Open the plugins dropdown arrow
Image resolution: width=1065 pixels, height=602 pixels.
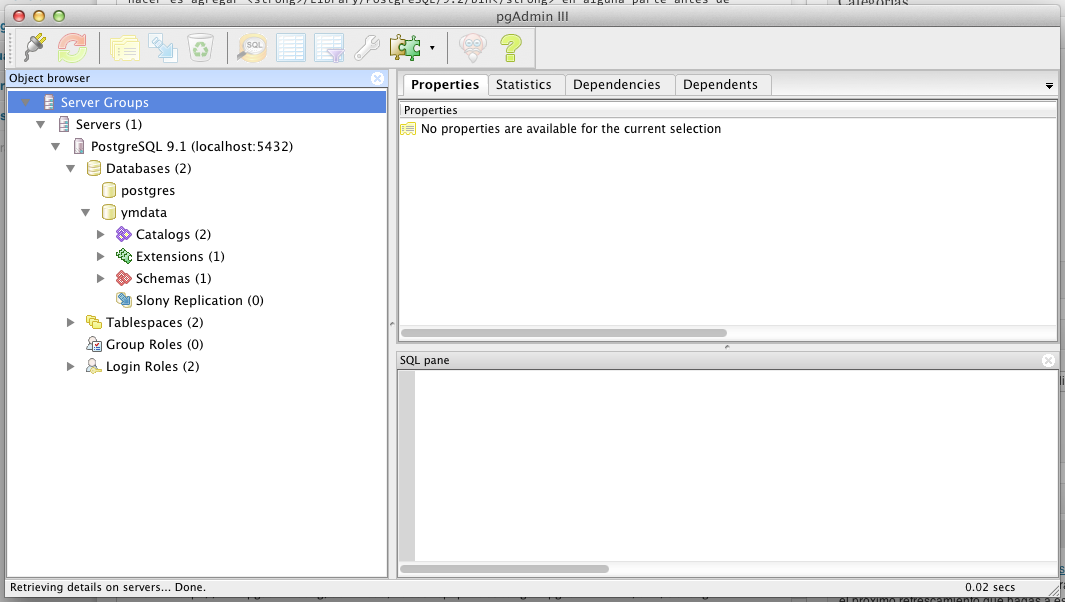coord(432,48)
